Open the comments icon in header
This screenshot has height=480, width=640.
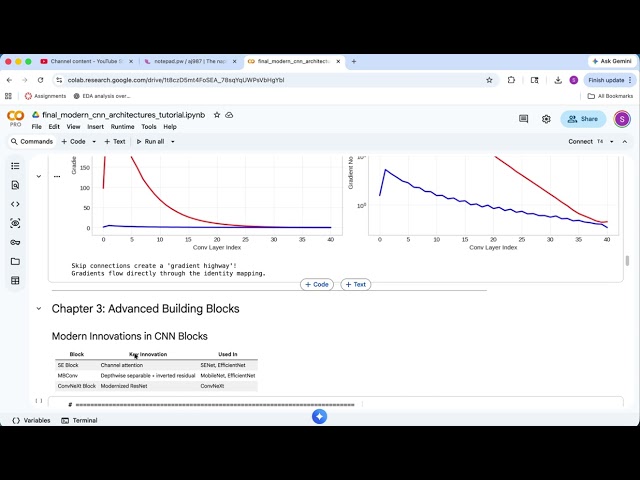(x=523, y=119)
